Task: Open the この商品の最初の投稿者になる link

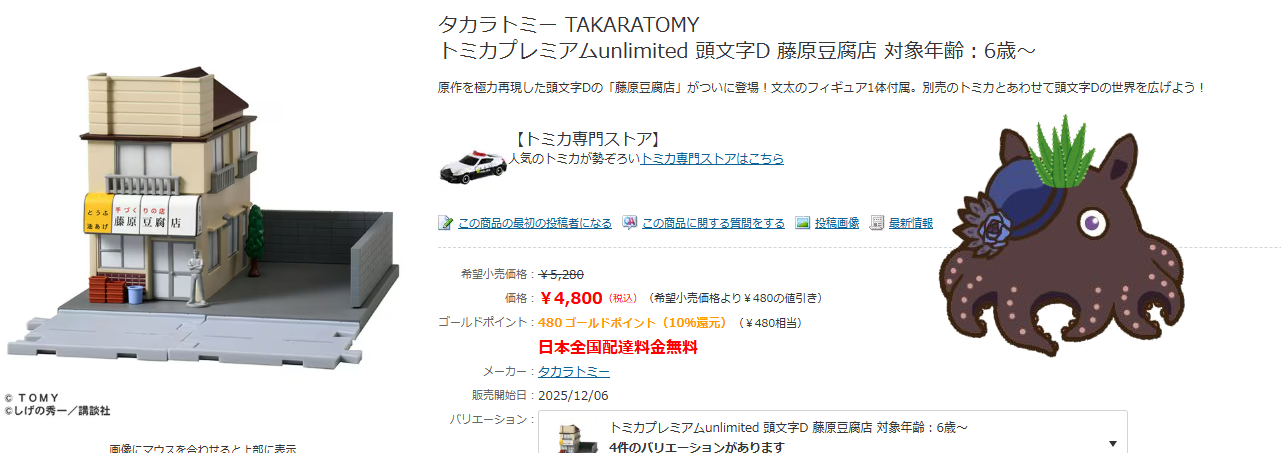Action: tap(535, 223)
